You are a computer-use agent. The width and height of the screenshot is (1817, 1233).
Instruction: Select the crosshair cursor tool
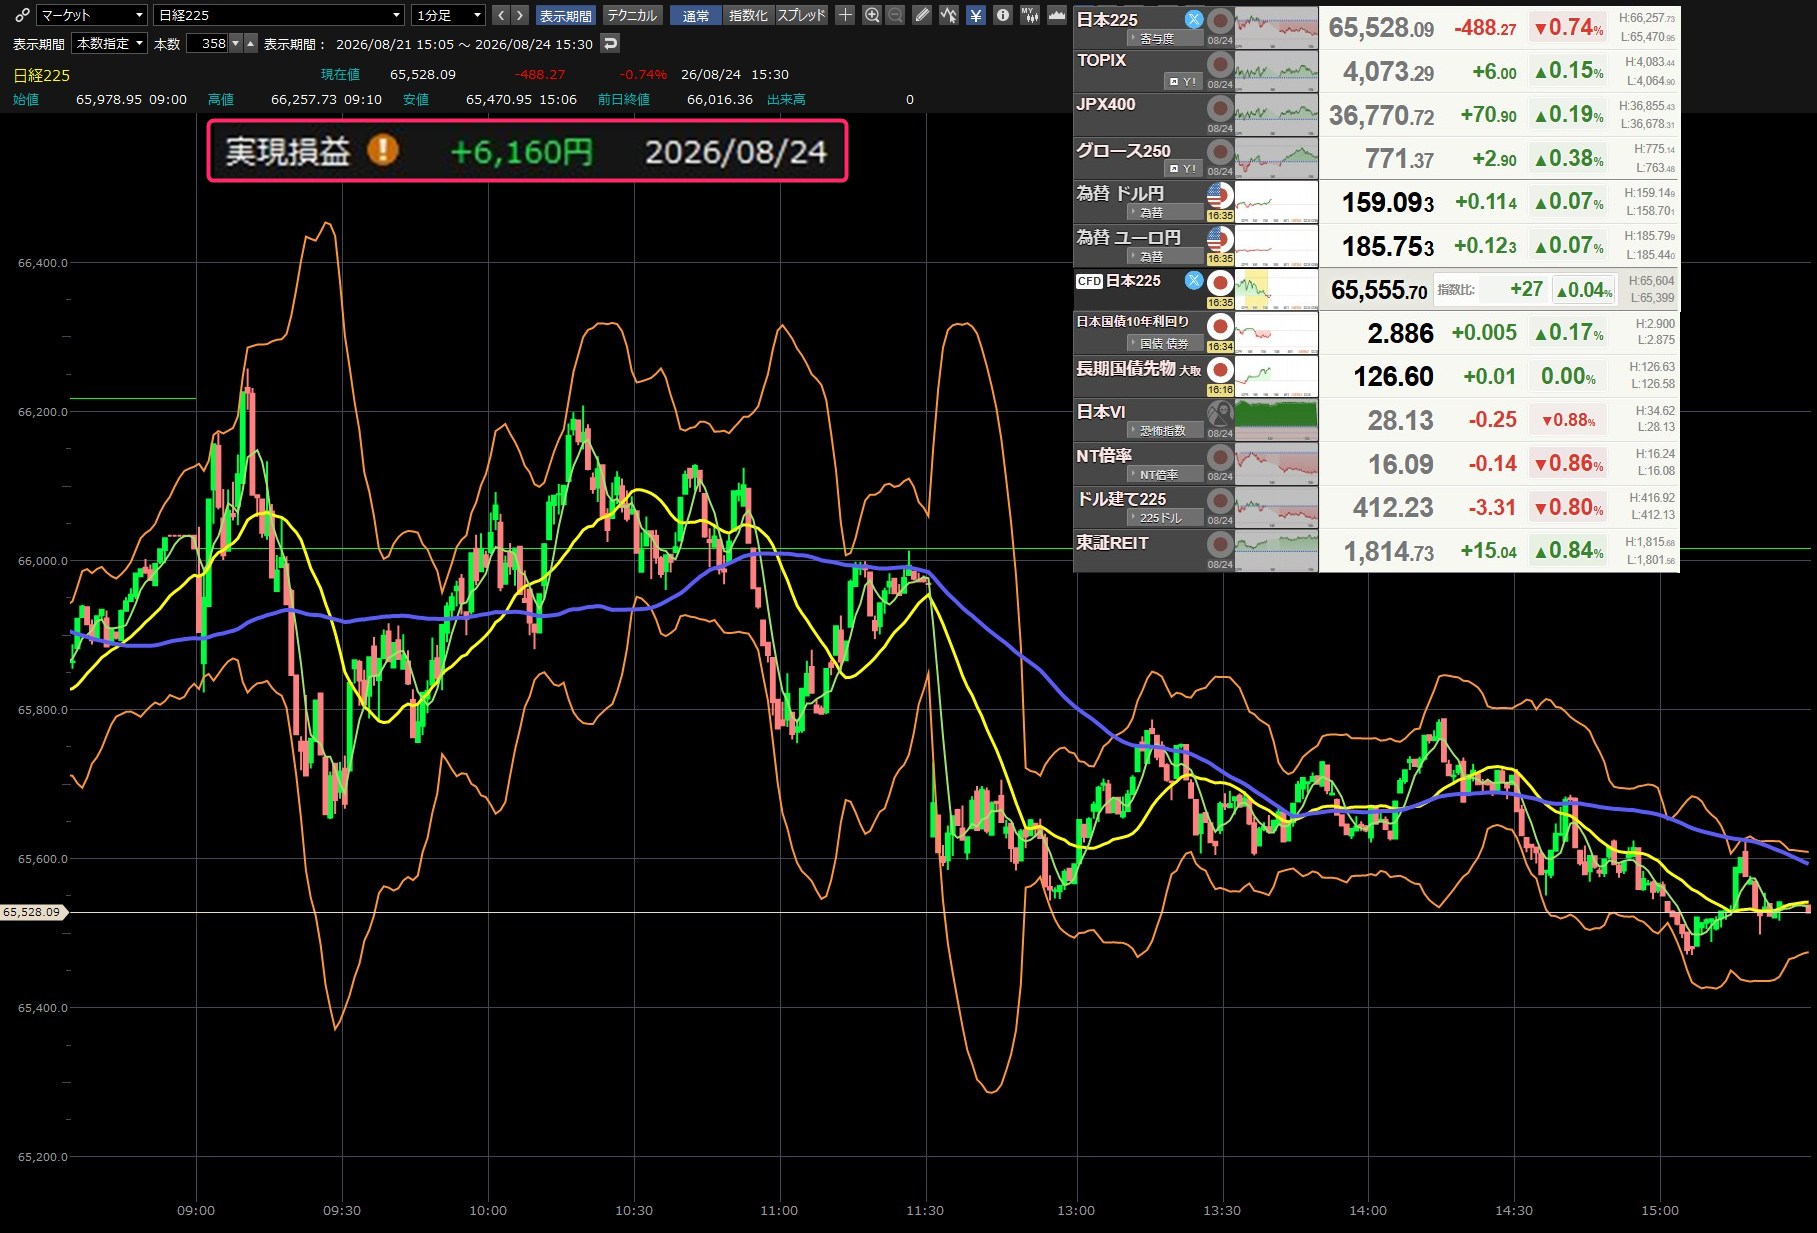[845, 15]
